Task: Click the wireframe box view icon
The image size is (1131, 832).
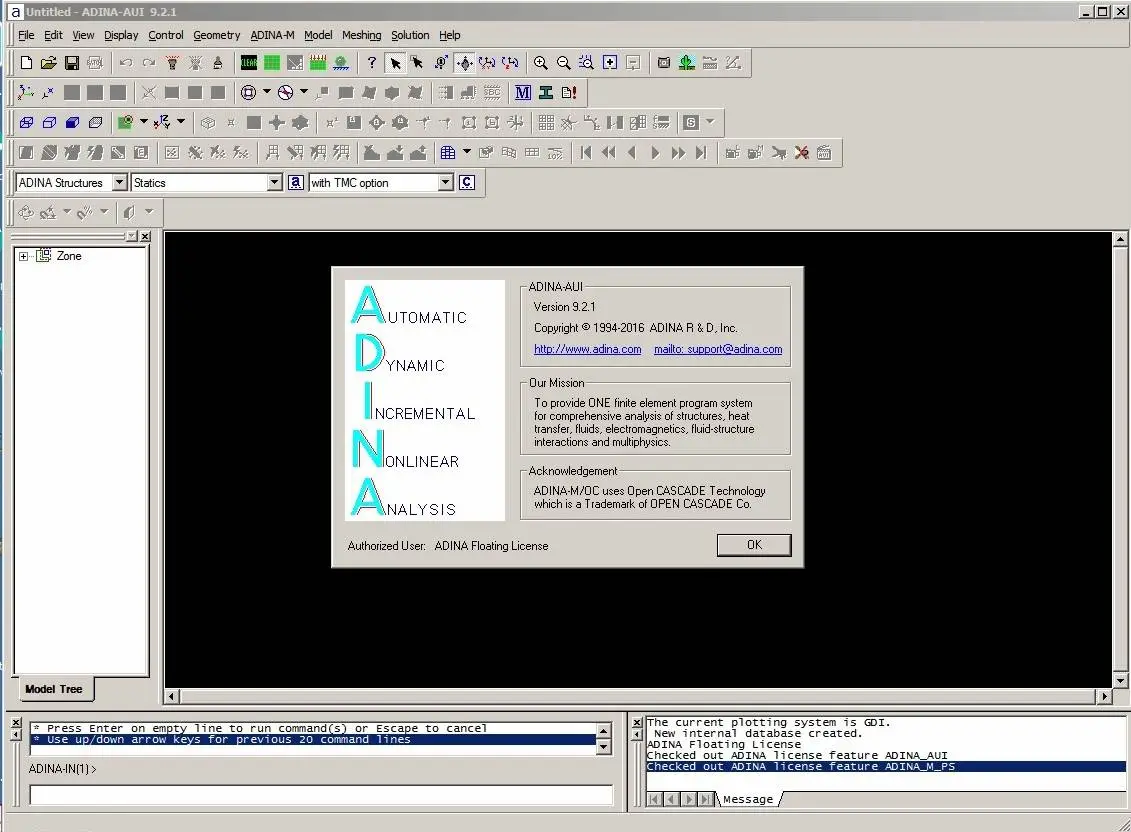Action: pyautogui.click(x=26, y=123)
